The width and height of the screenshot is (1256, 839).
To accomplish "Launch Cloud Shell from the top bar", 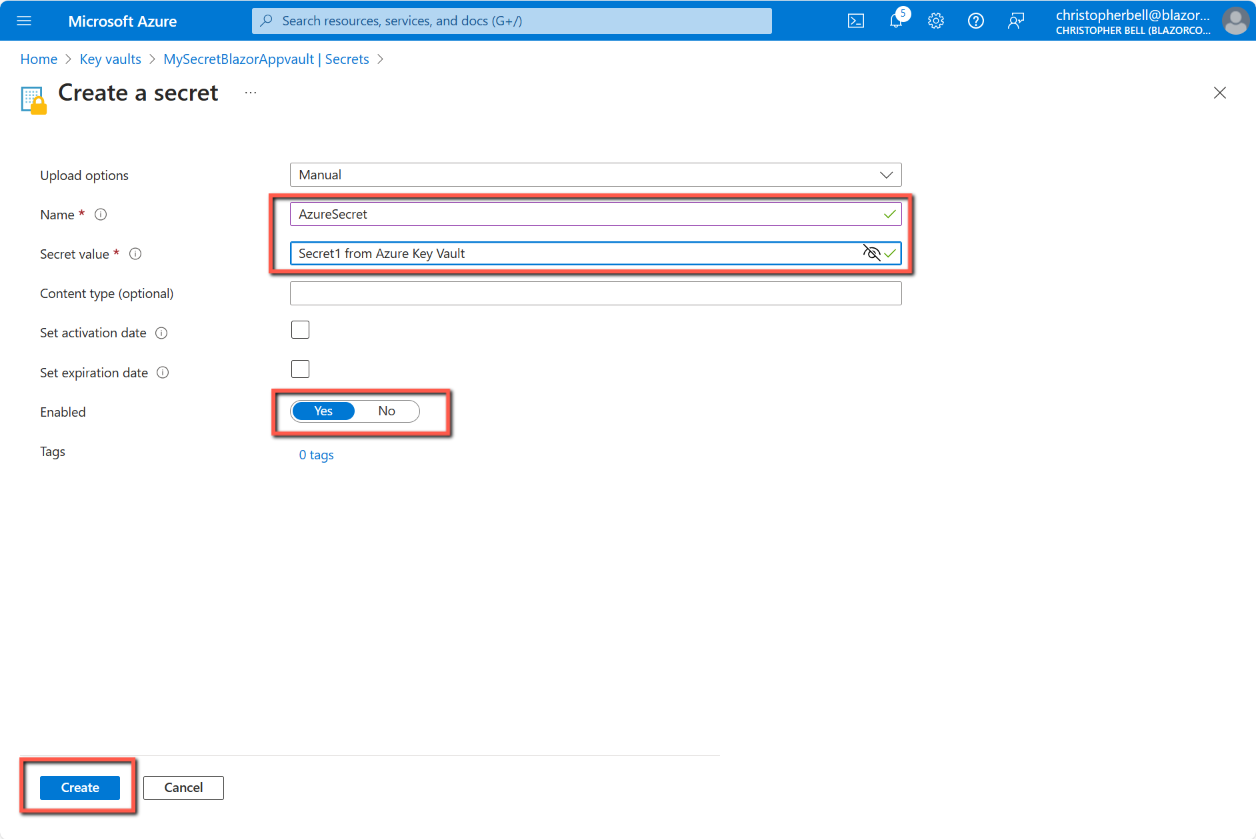I will [x=856, y=21].
